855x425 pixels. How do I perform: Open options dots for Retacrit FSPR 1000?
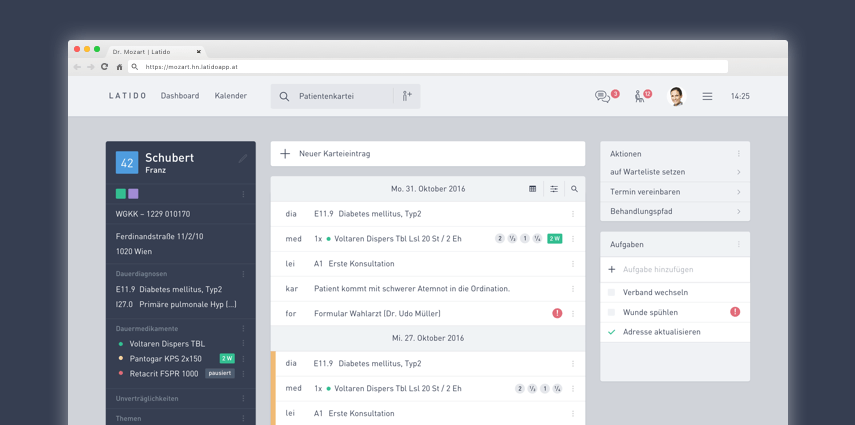tap(243, 374)
